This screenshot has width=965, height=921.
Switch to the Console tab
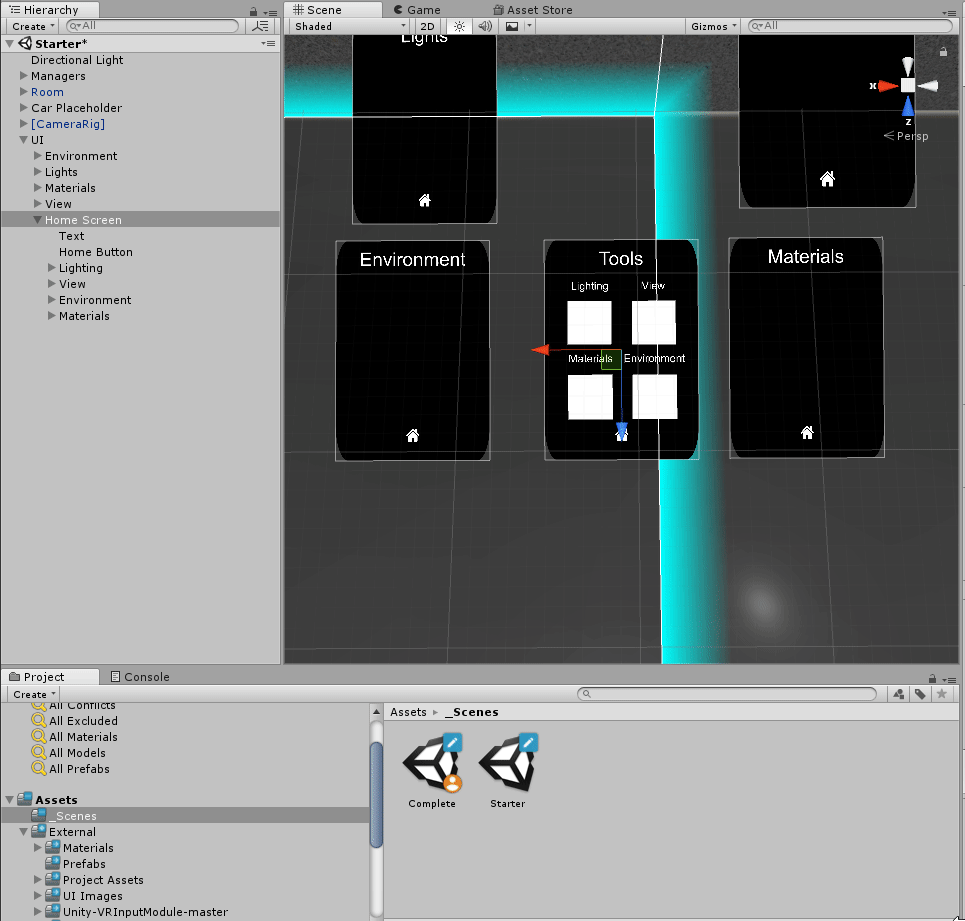click(139, 677)
